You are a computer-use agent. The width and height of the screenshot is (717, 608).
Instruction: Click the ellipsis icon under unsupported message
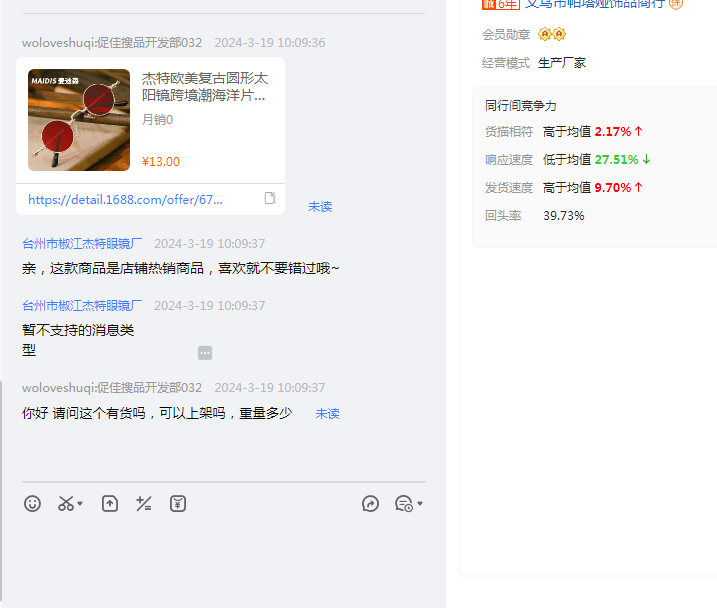point(205,353)
